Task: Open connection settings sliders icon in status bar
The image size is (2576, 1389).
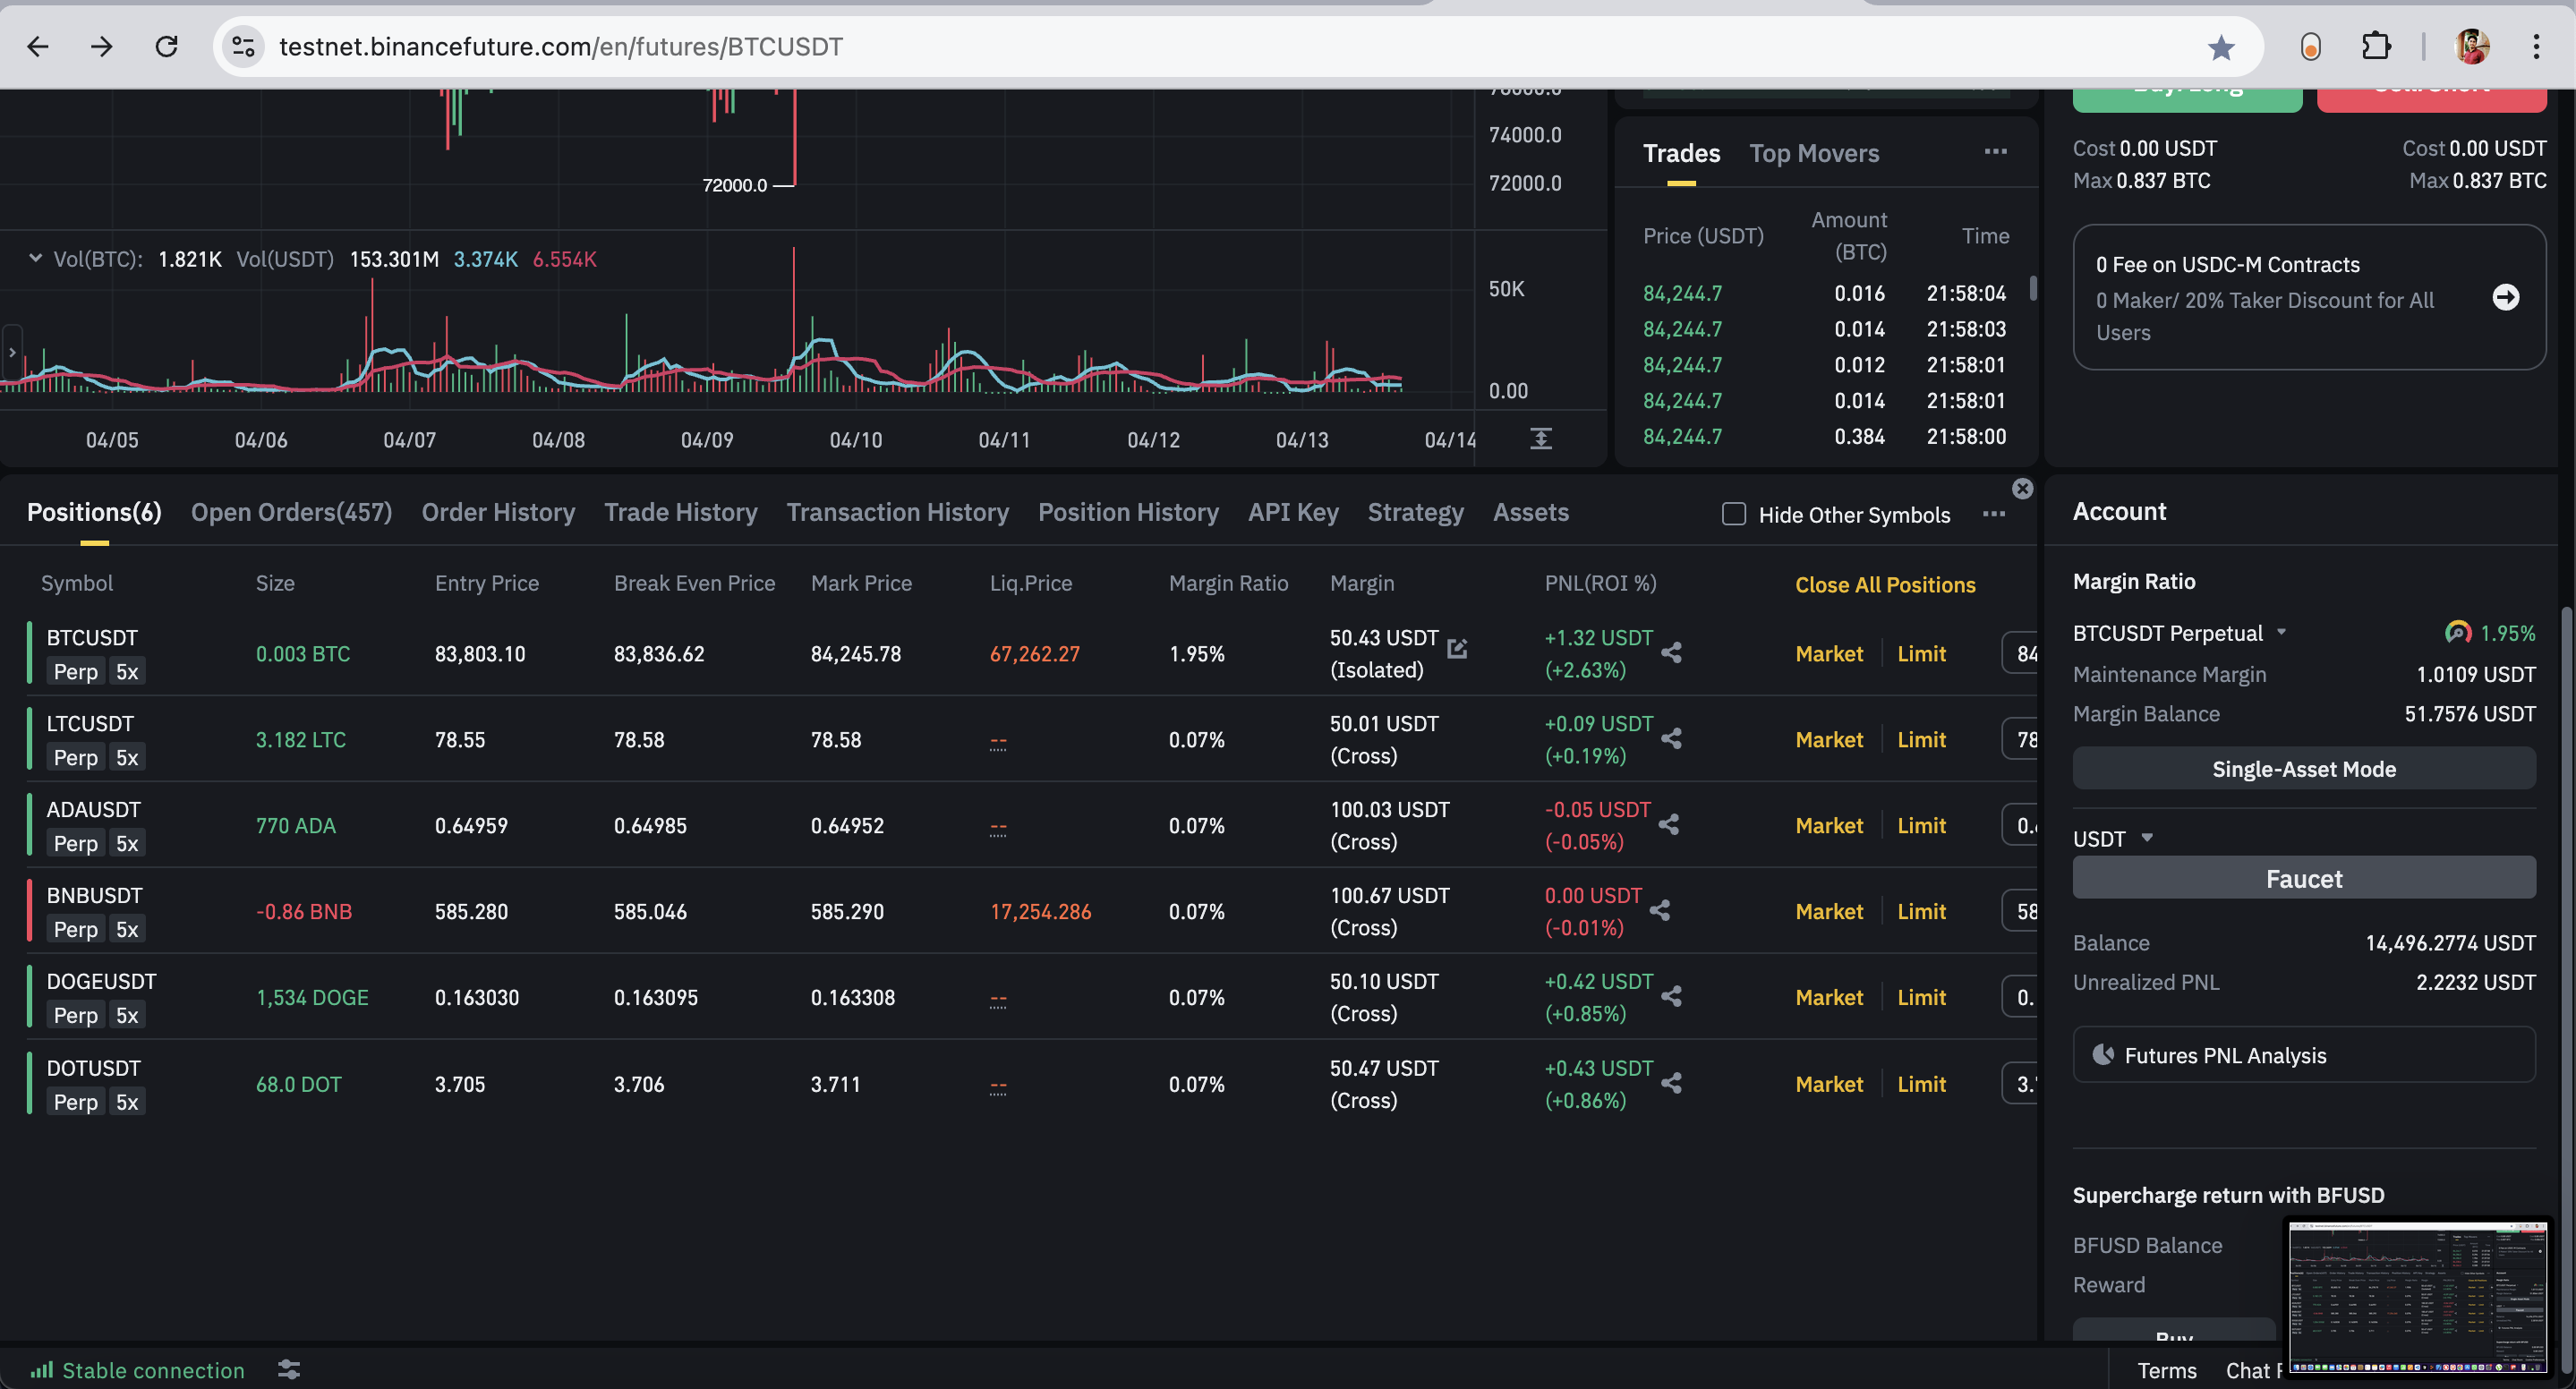Action: click(289, 1369)
